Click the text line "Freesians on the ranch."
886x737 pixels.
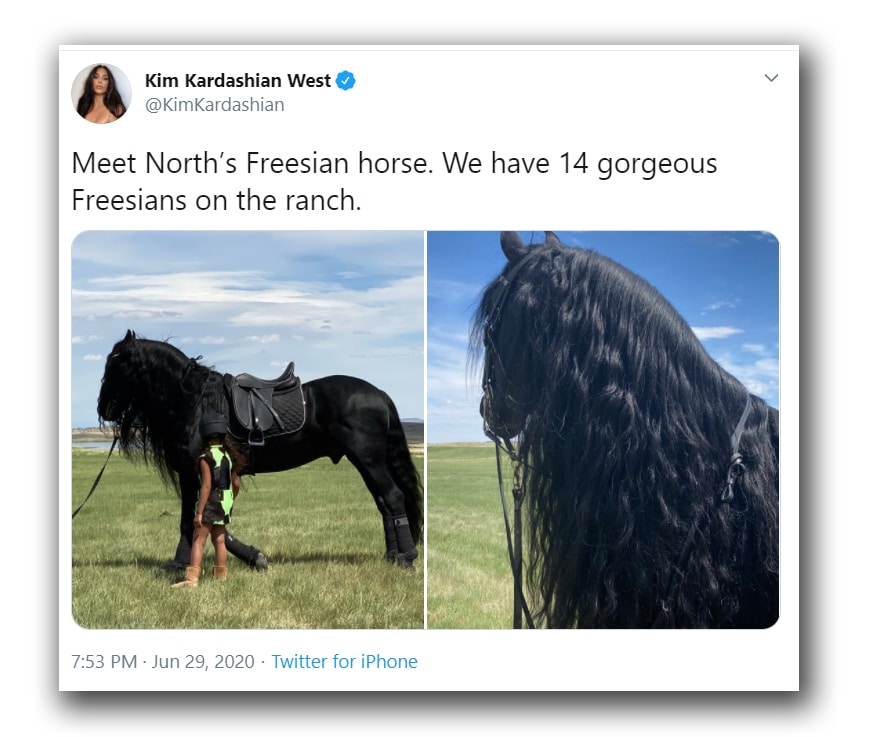216,200
